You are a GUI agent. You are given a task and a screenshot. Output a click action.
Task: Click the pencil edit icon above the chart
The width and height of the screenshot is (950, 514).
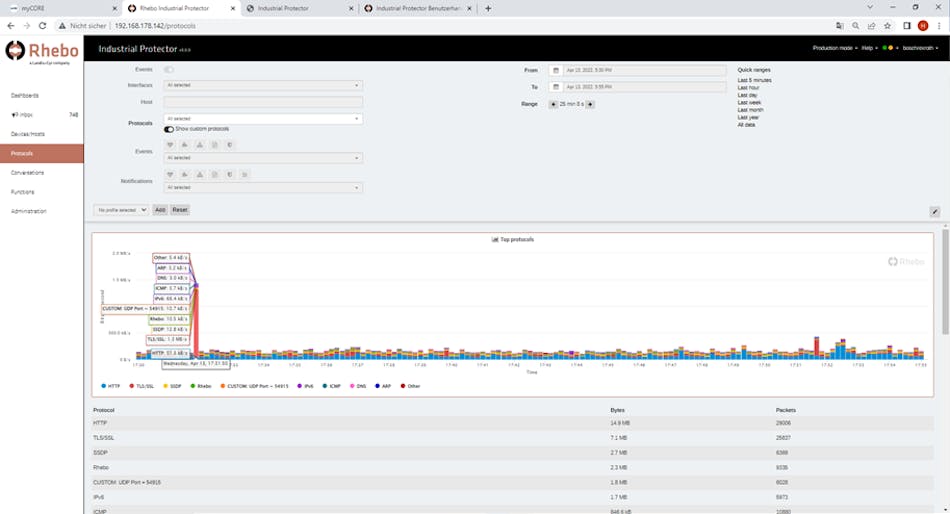pos(935,212)
